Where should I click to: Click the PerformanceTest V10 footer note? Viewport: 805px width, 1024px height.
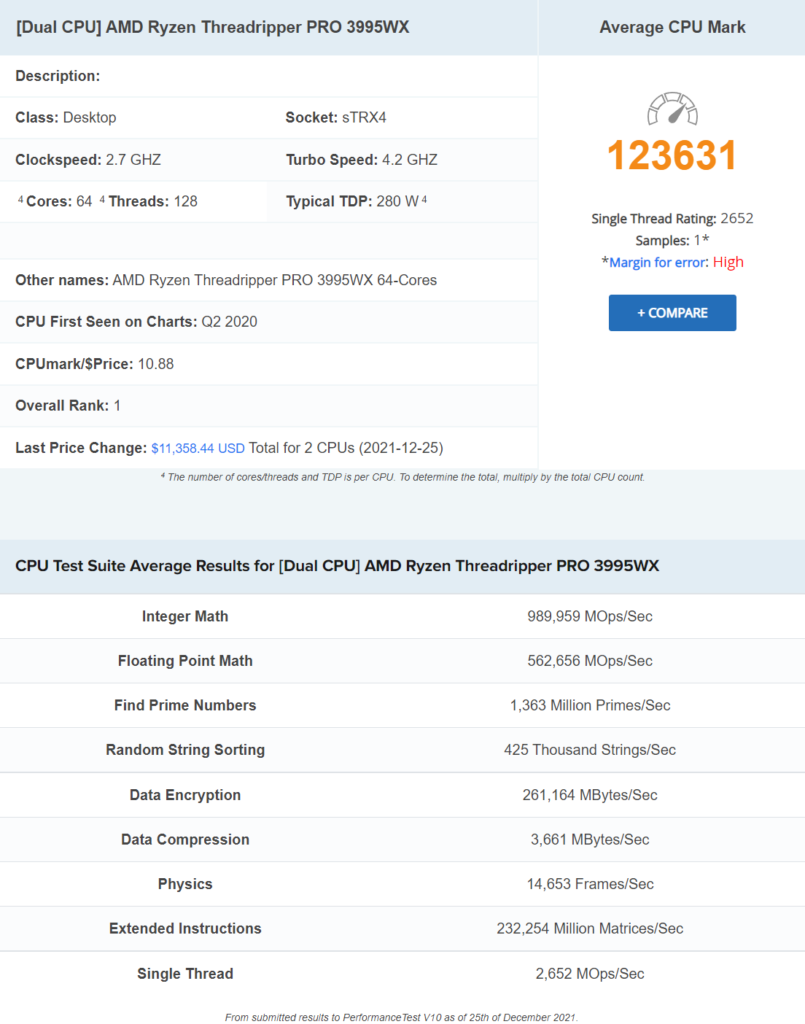point(400,1013)
